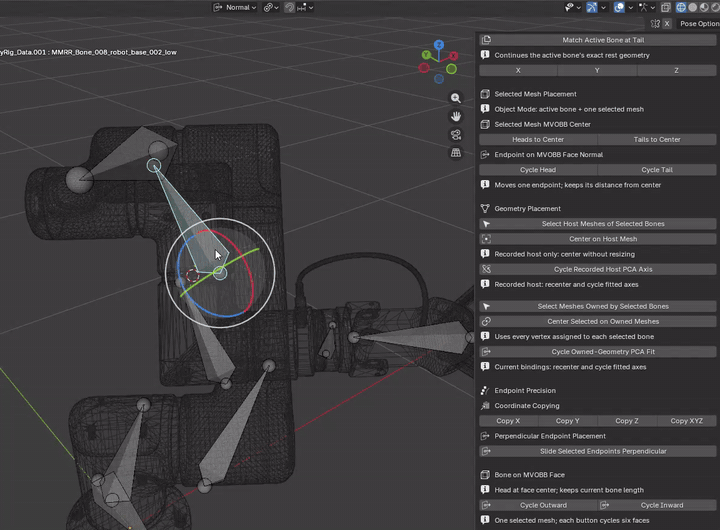The image size is (720, 530).
Task: Click Copy Y button
Action: point(568,421)
